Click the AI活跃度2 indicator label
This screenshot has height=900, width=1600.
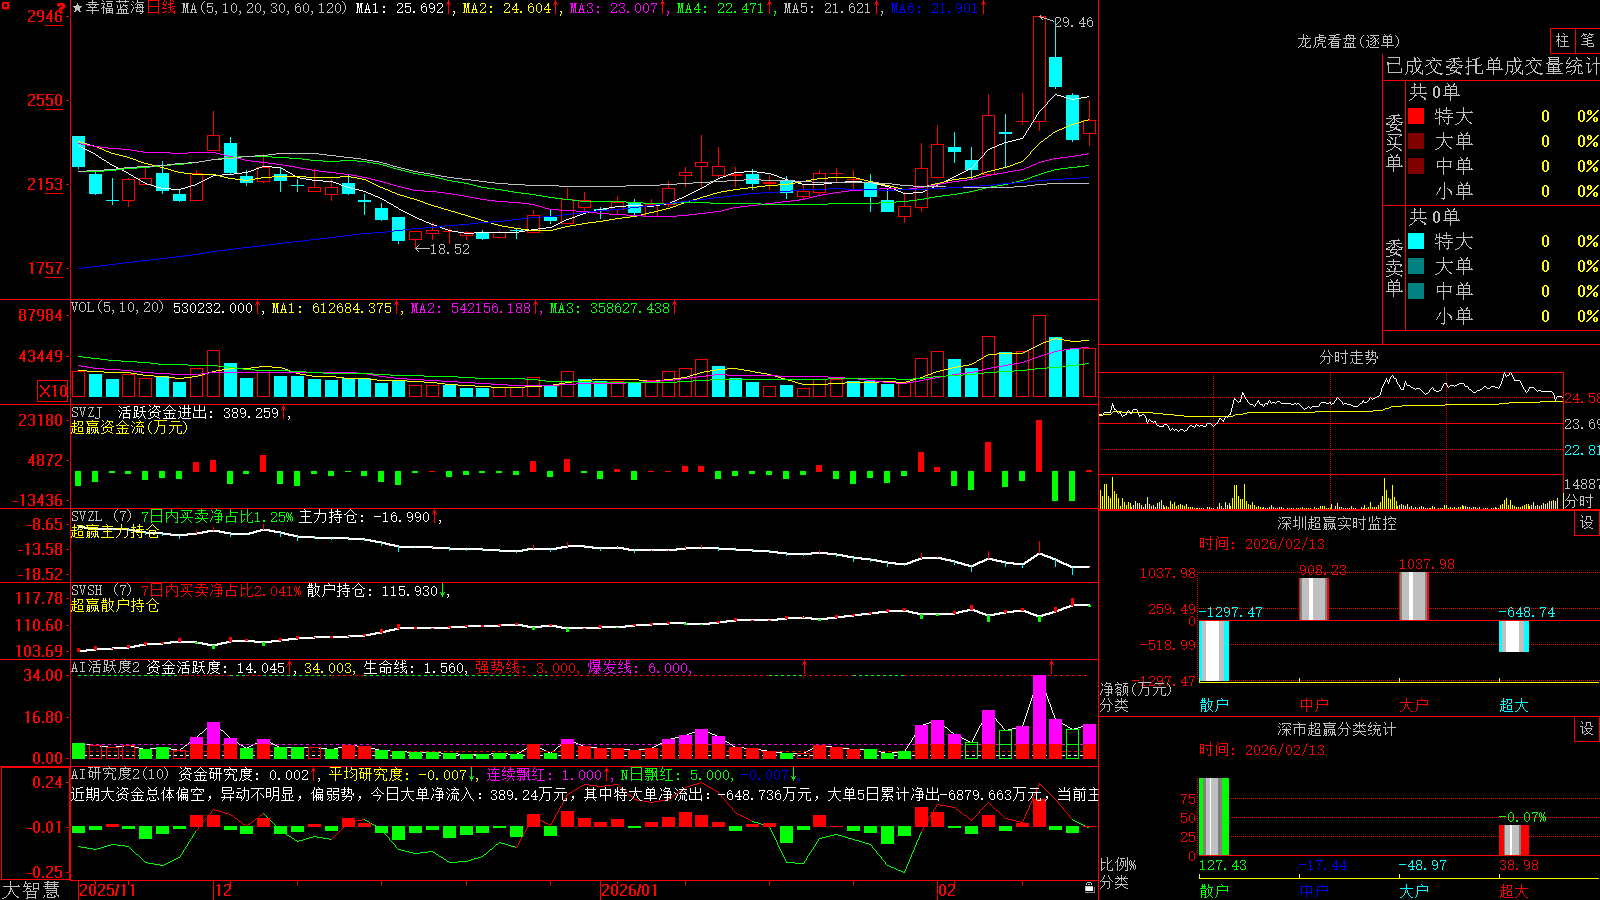(x=106, y=667)
